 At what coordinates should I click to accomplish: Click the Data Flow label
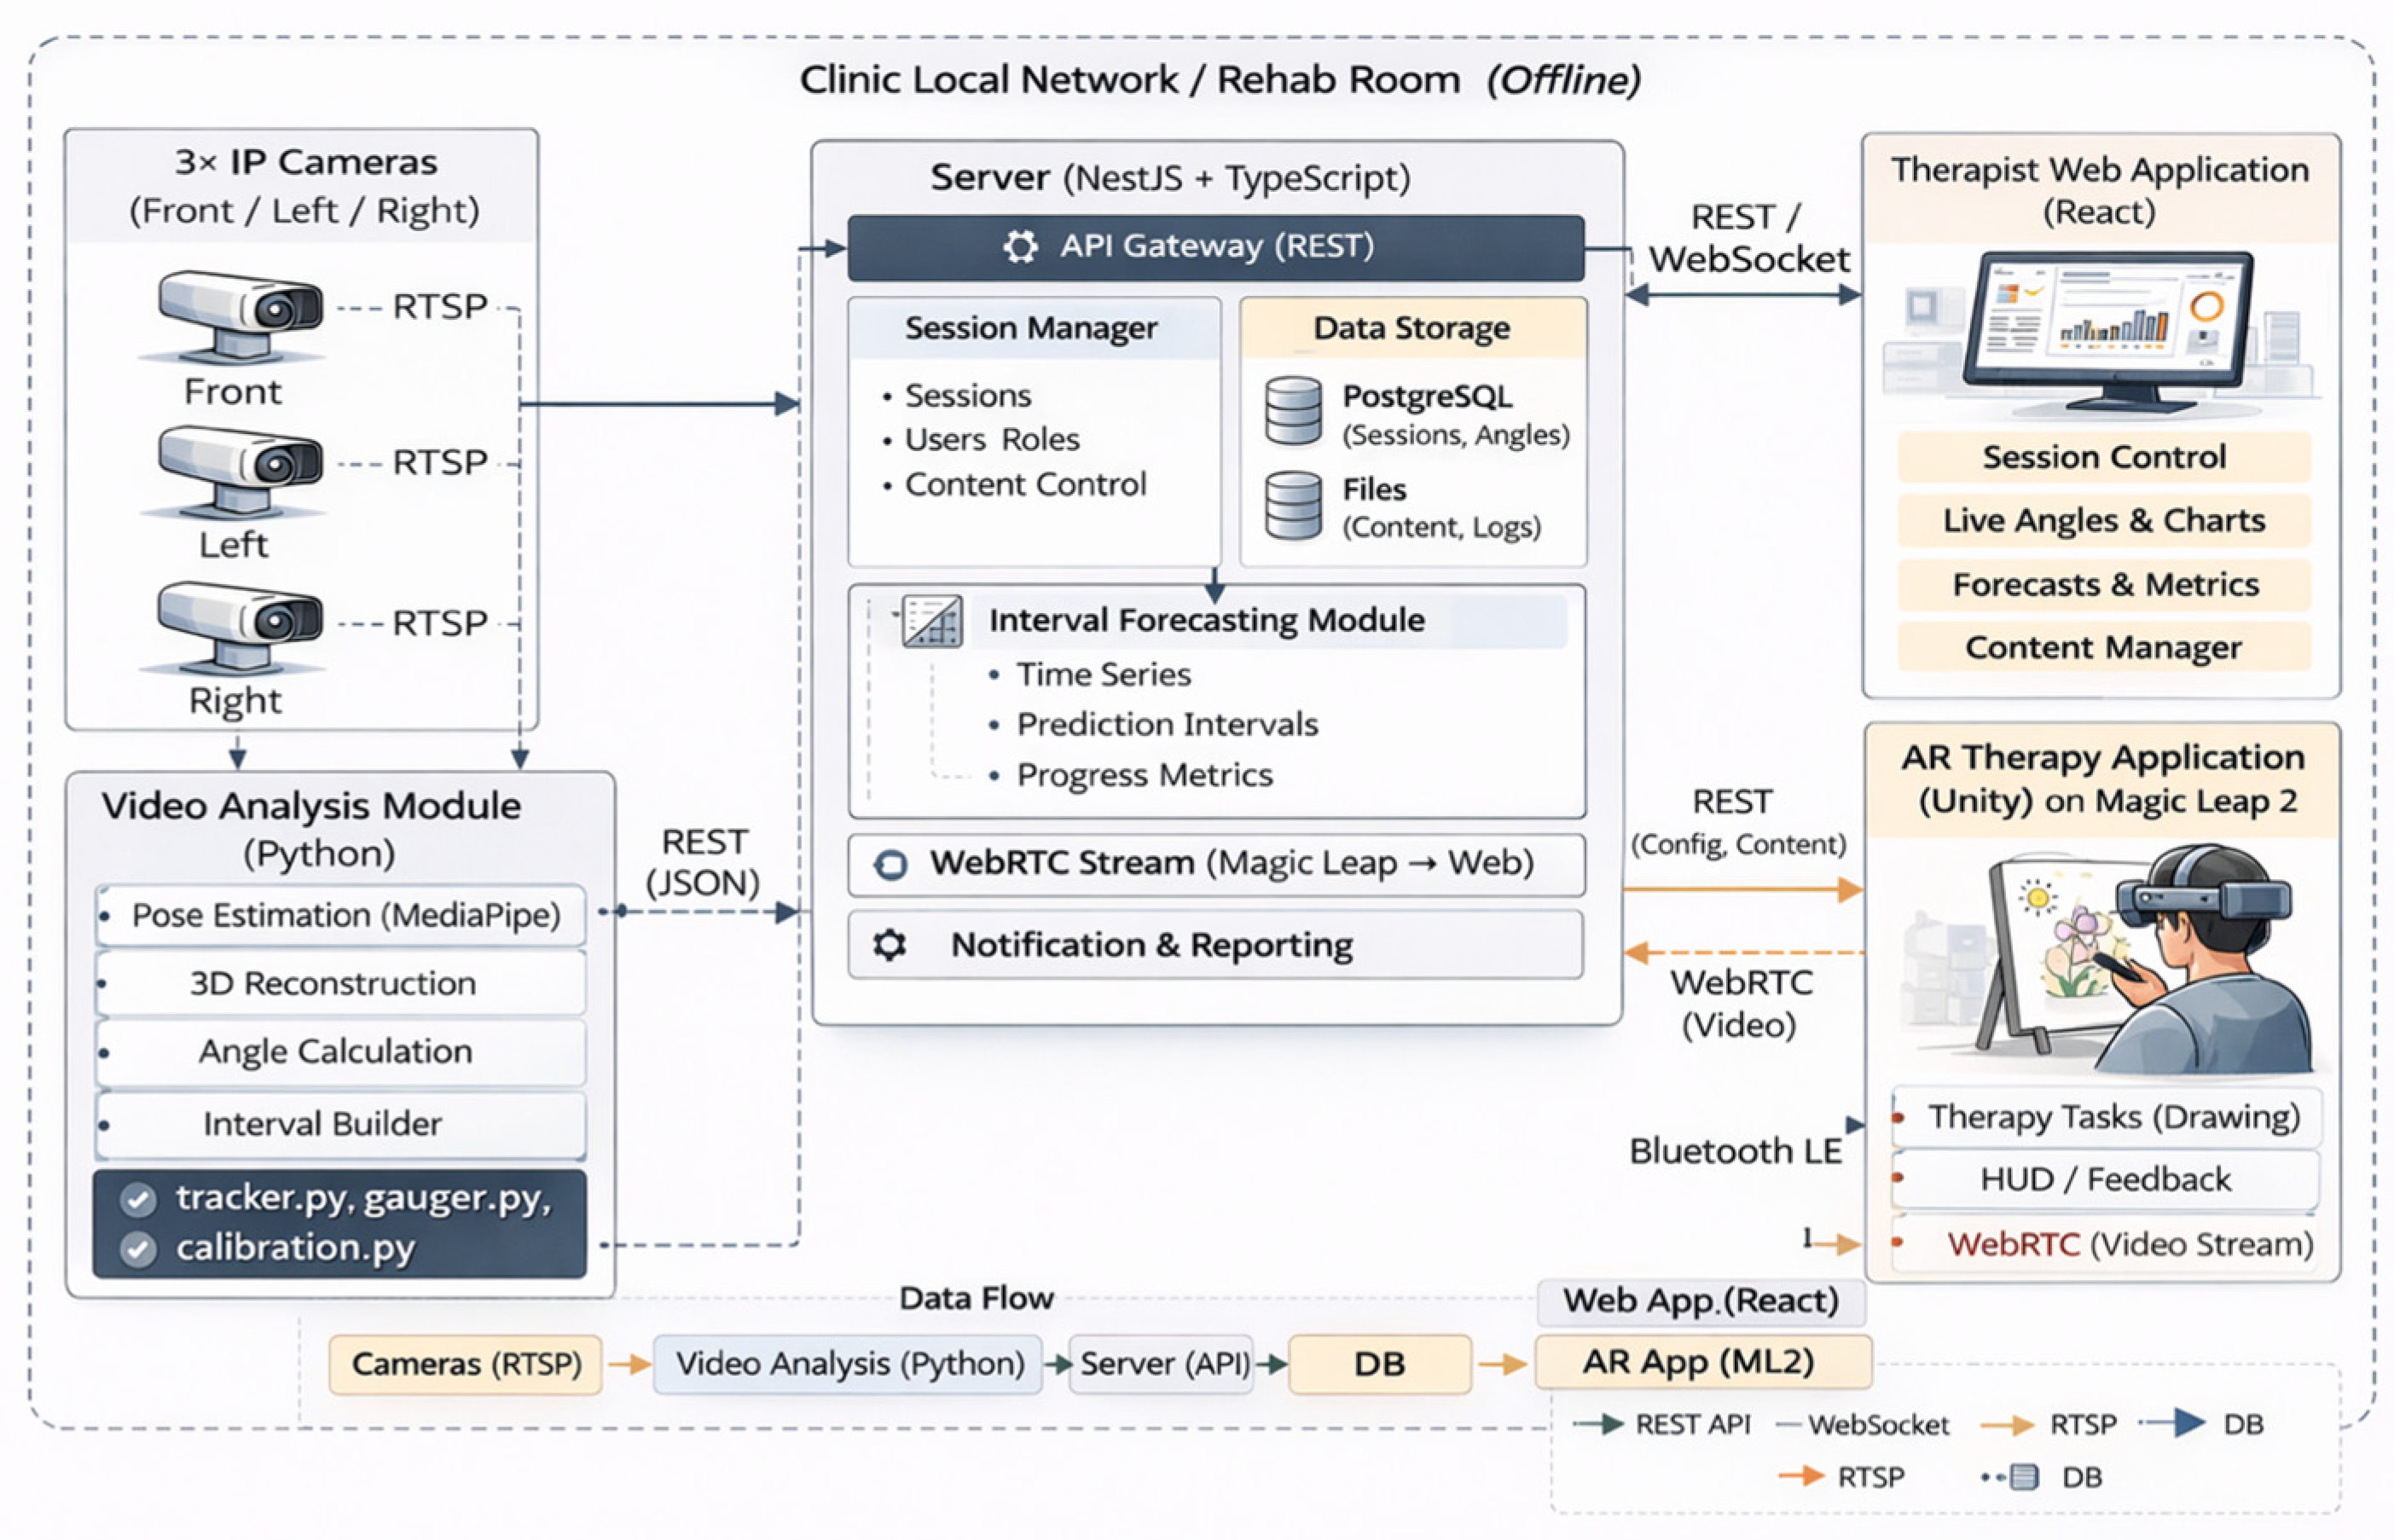point(976,1299)
